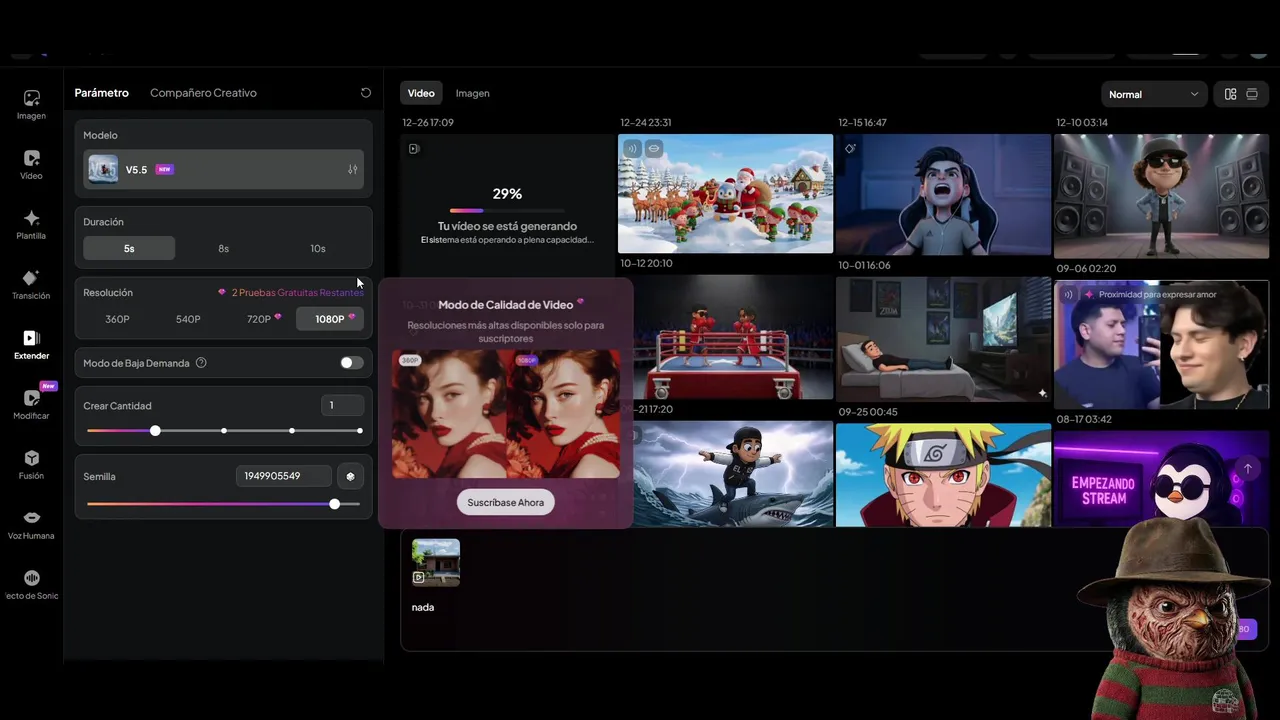
Task: Switch to Parámetro tab
Action: [102, 93]
